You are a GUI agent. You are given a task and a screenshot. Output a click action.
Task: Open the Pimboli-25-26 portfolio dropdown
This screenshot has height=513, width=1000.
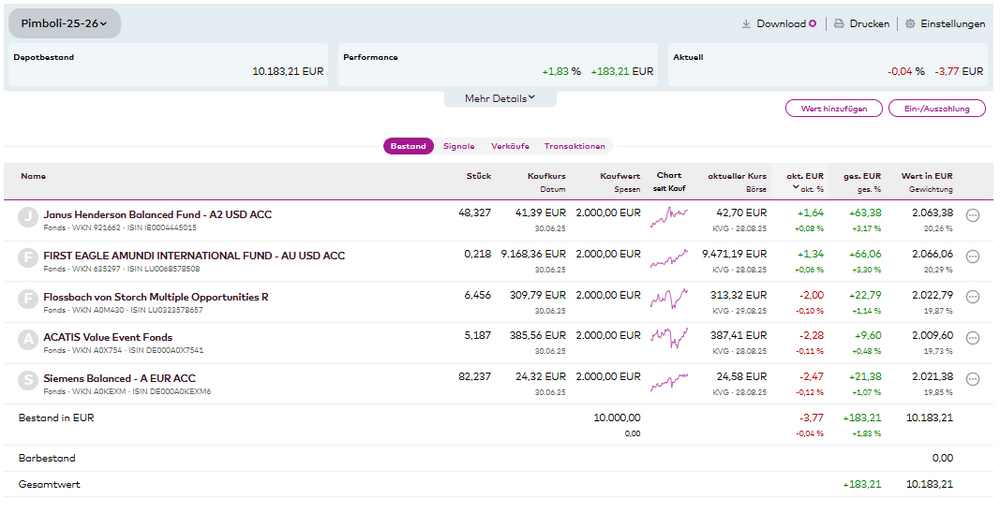pos(64,23)
